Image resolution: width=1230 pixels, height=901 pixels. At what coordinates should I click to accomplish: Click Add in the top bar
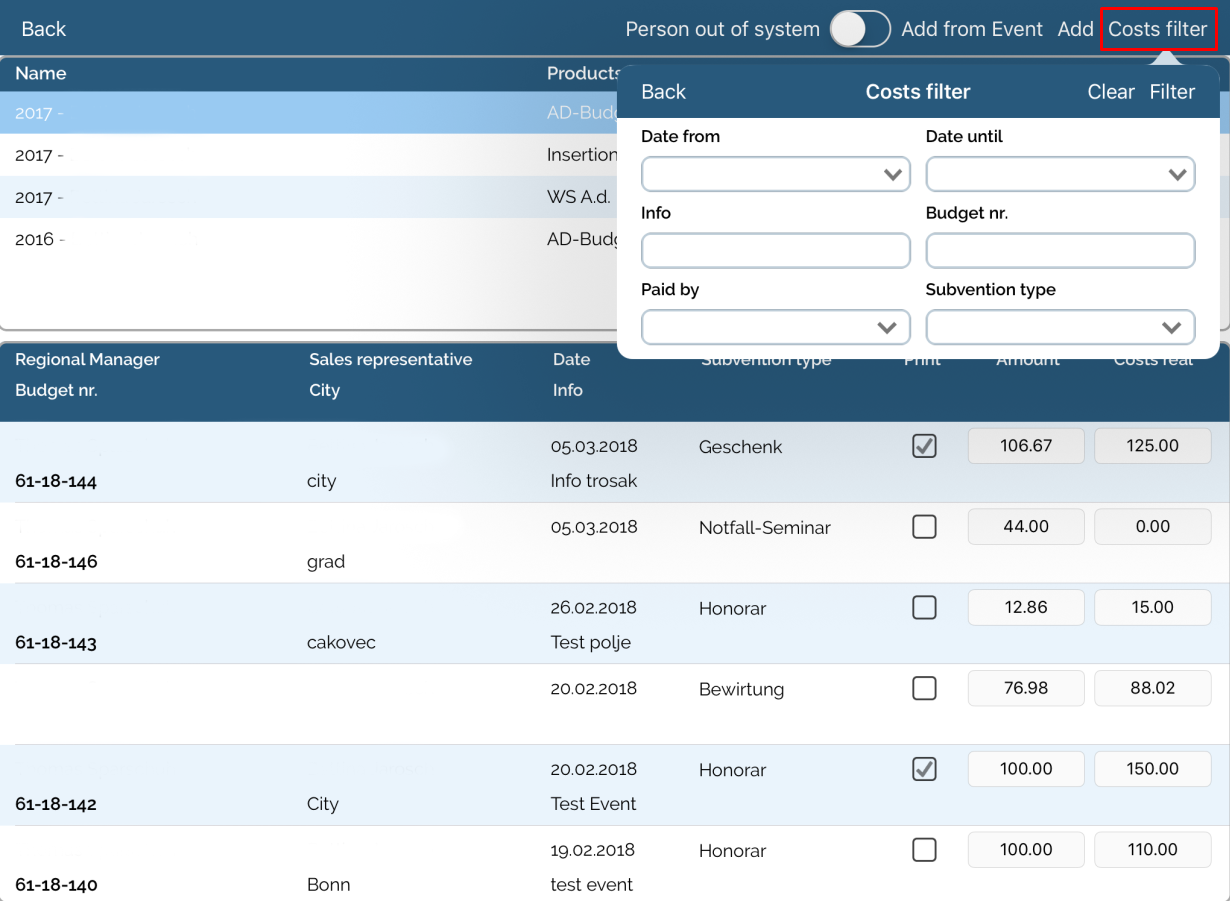(x=1076, y=29)
